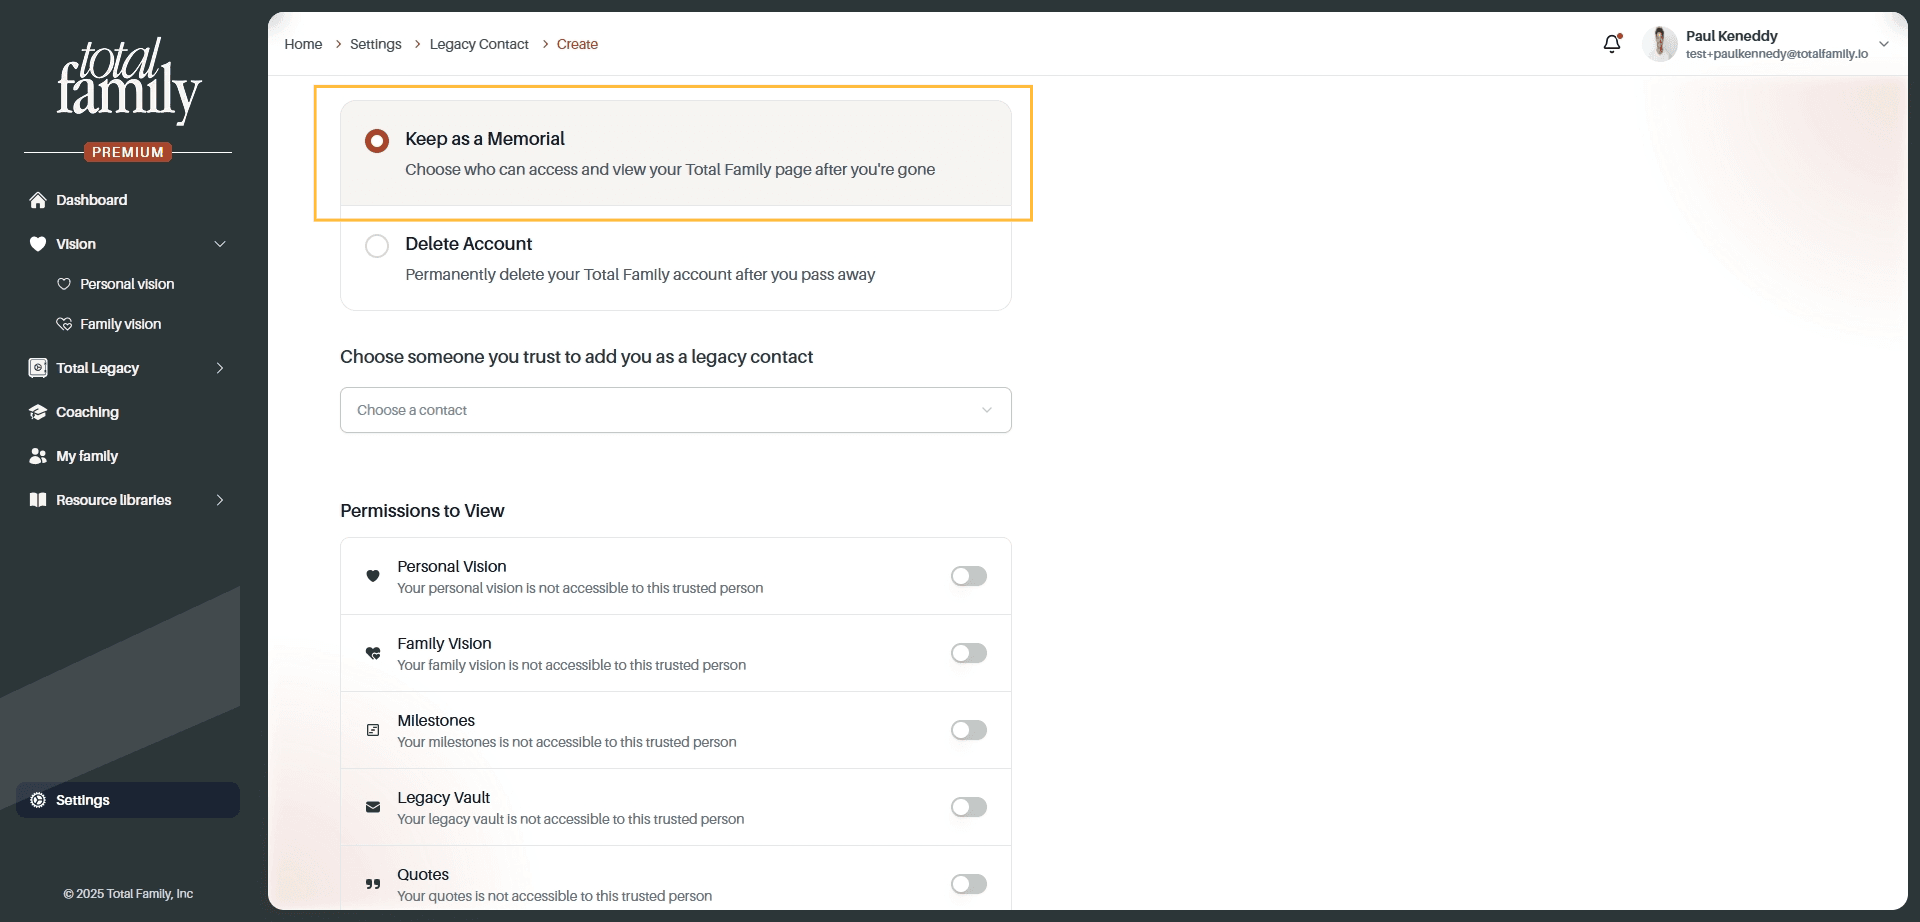This screenshot has width=1920, height=922.
Task: Click the Total Family logo
Action: [x=128, y=82]
